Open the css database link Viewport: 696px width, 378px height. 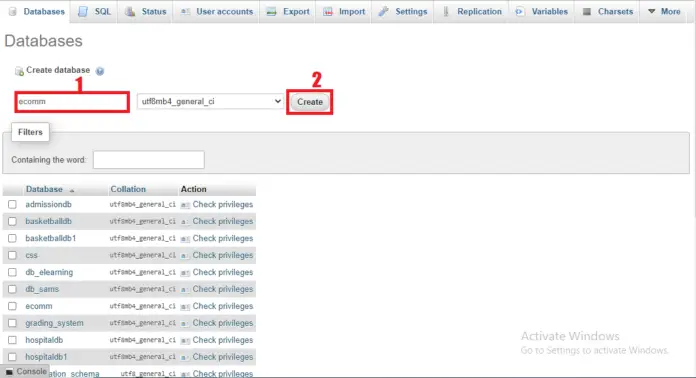(32, 255)
